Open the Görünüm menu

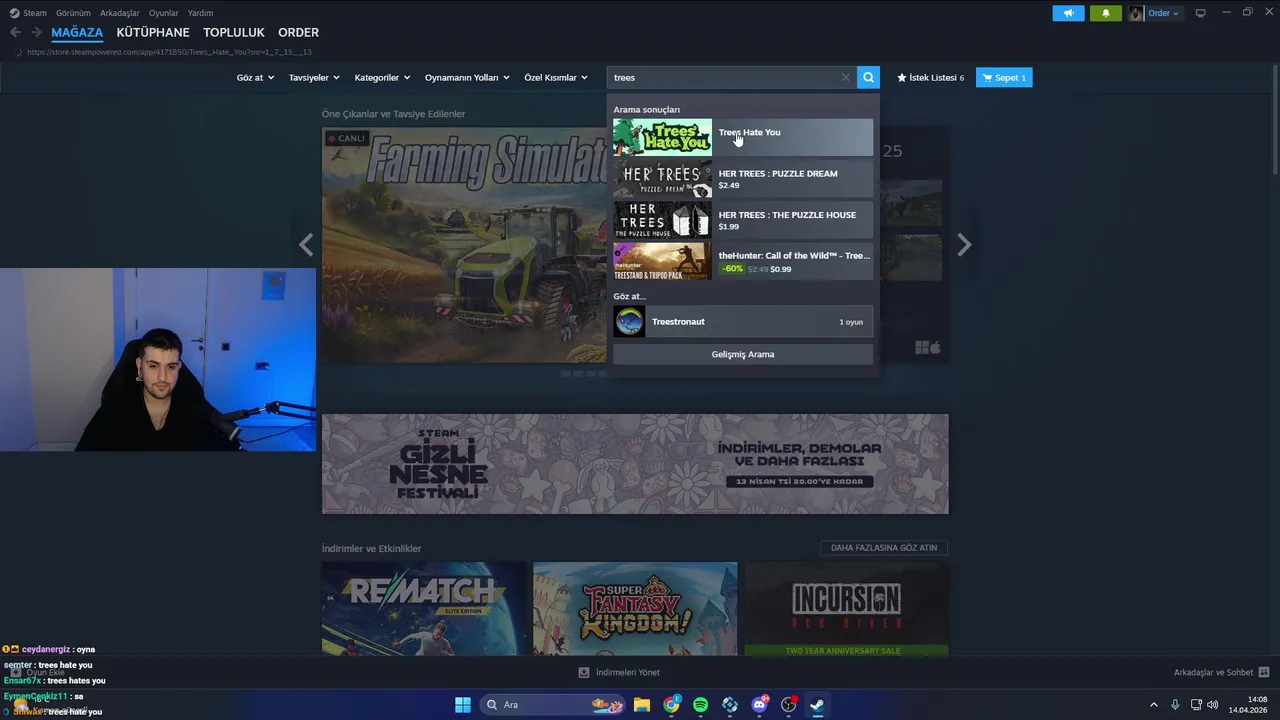[x=73, y=13]
